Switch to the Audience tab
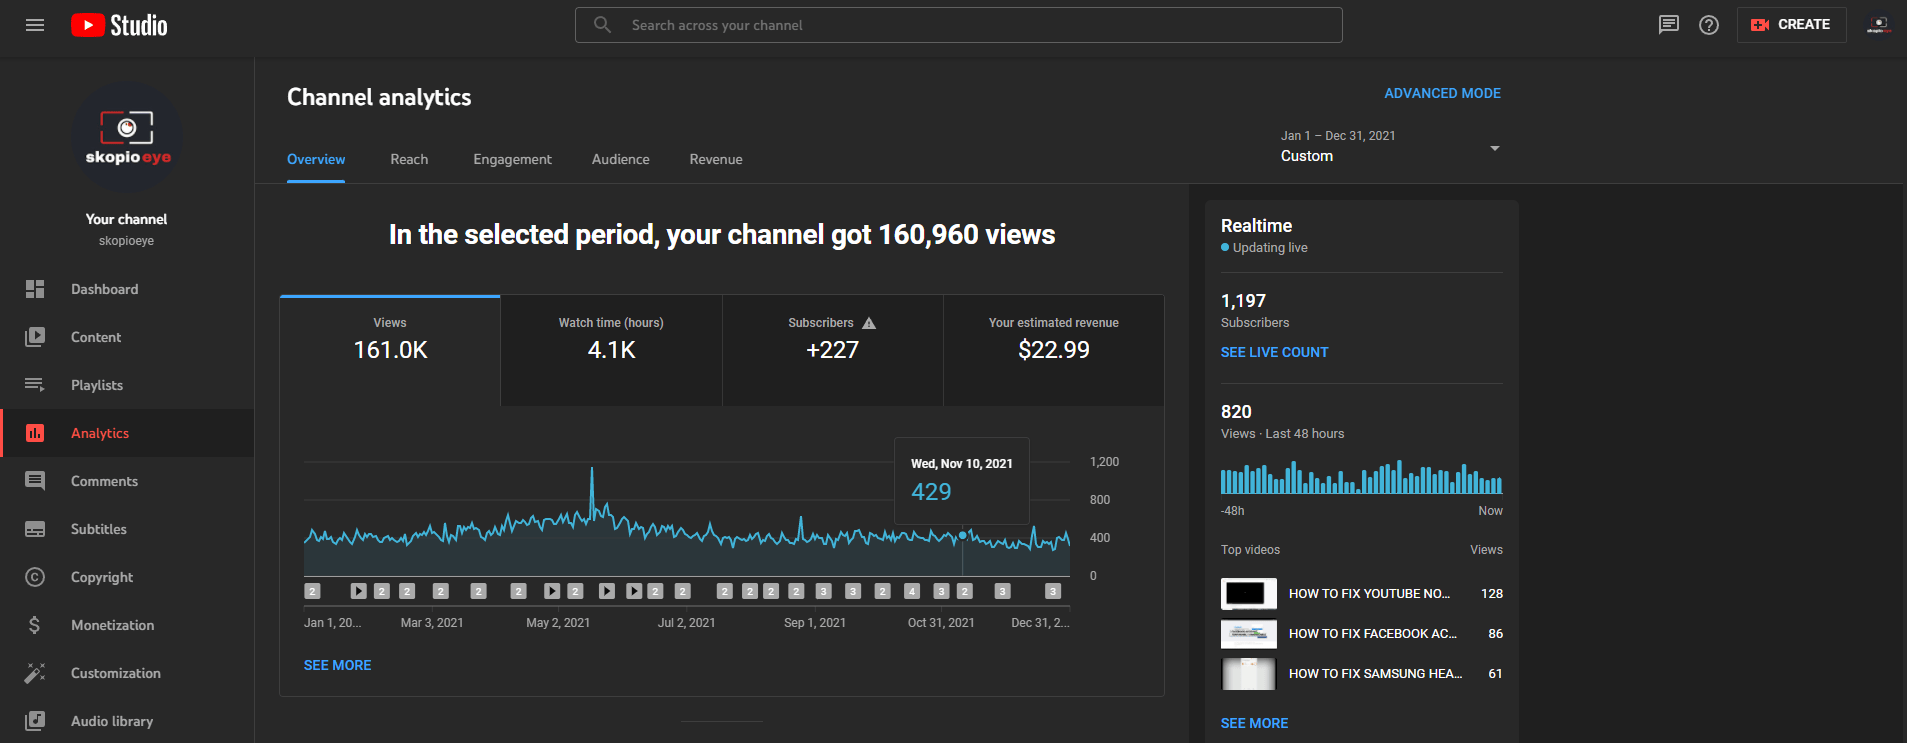The image size is (1907, 743). [x=620, y=159]
